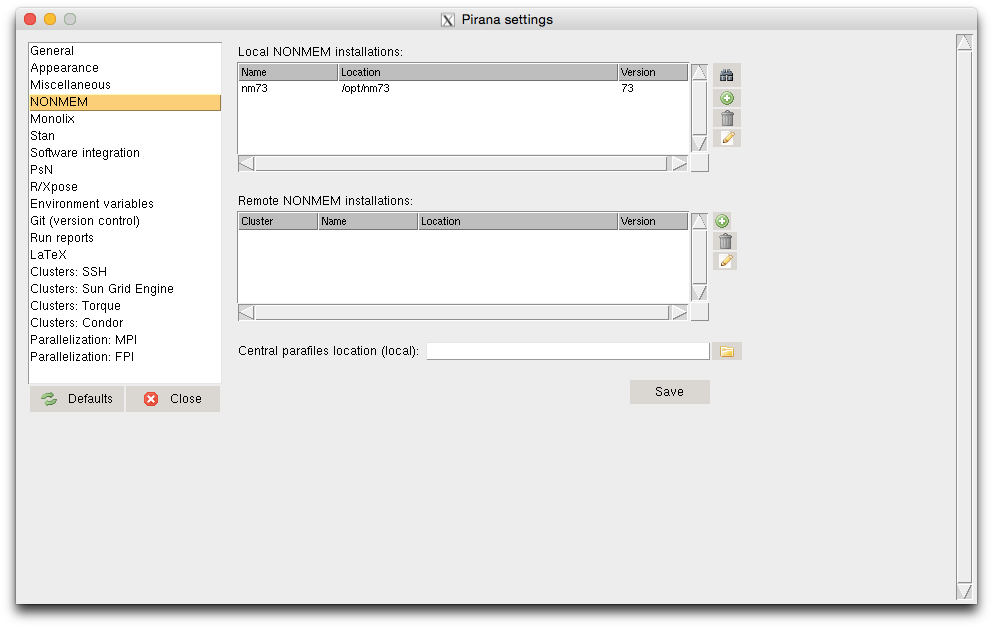Click trash icon for remote NONMEM installations
The image size is (993, 628).
click(x=726, y=241)
